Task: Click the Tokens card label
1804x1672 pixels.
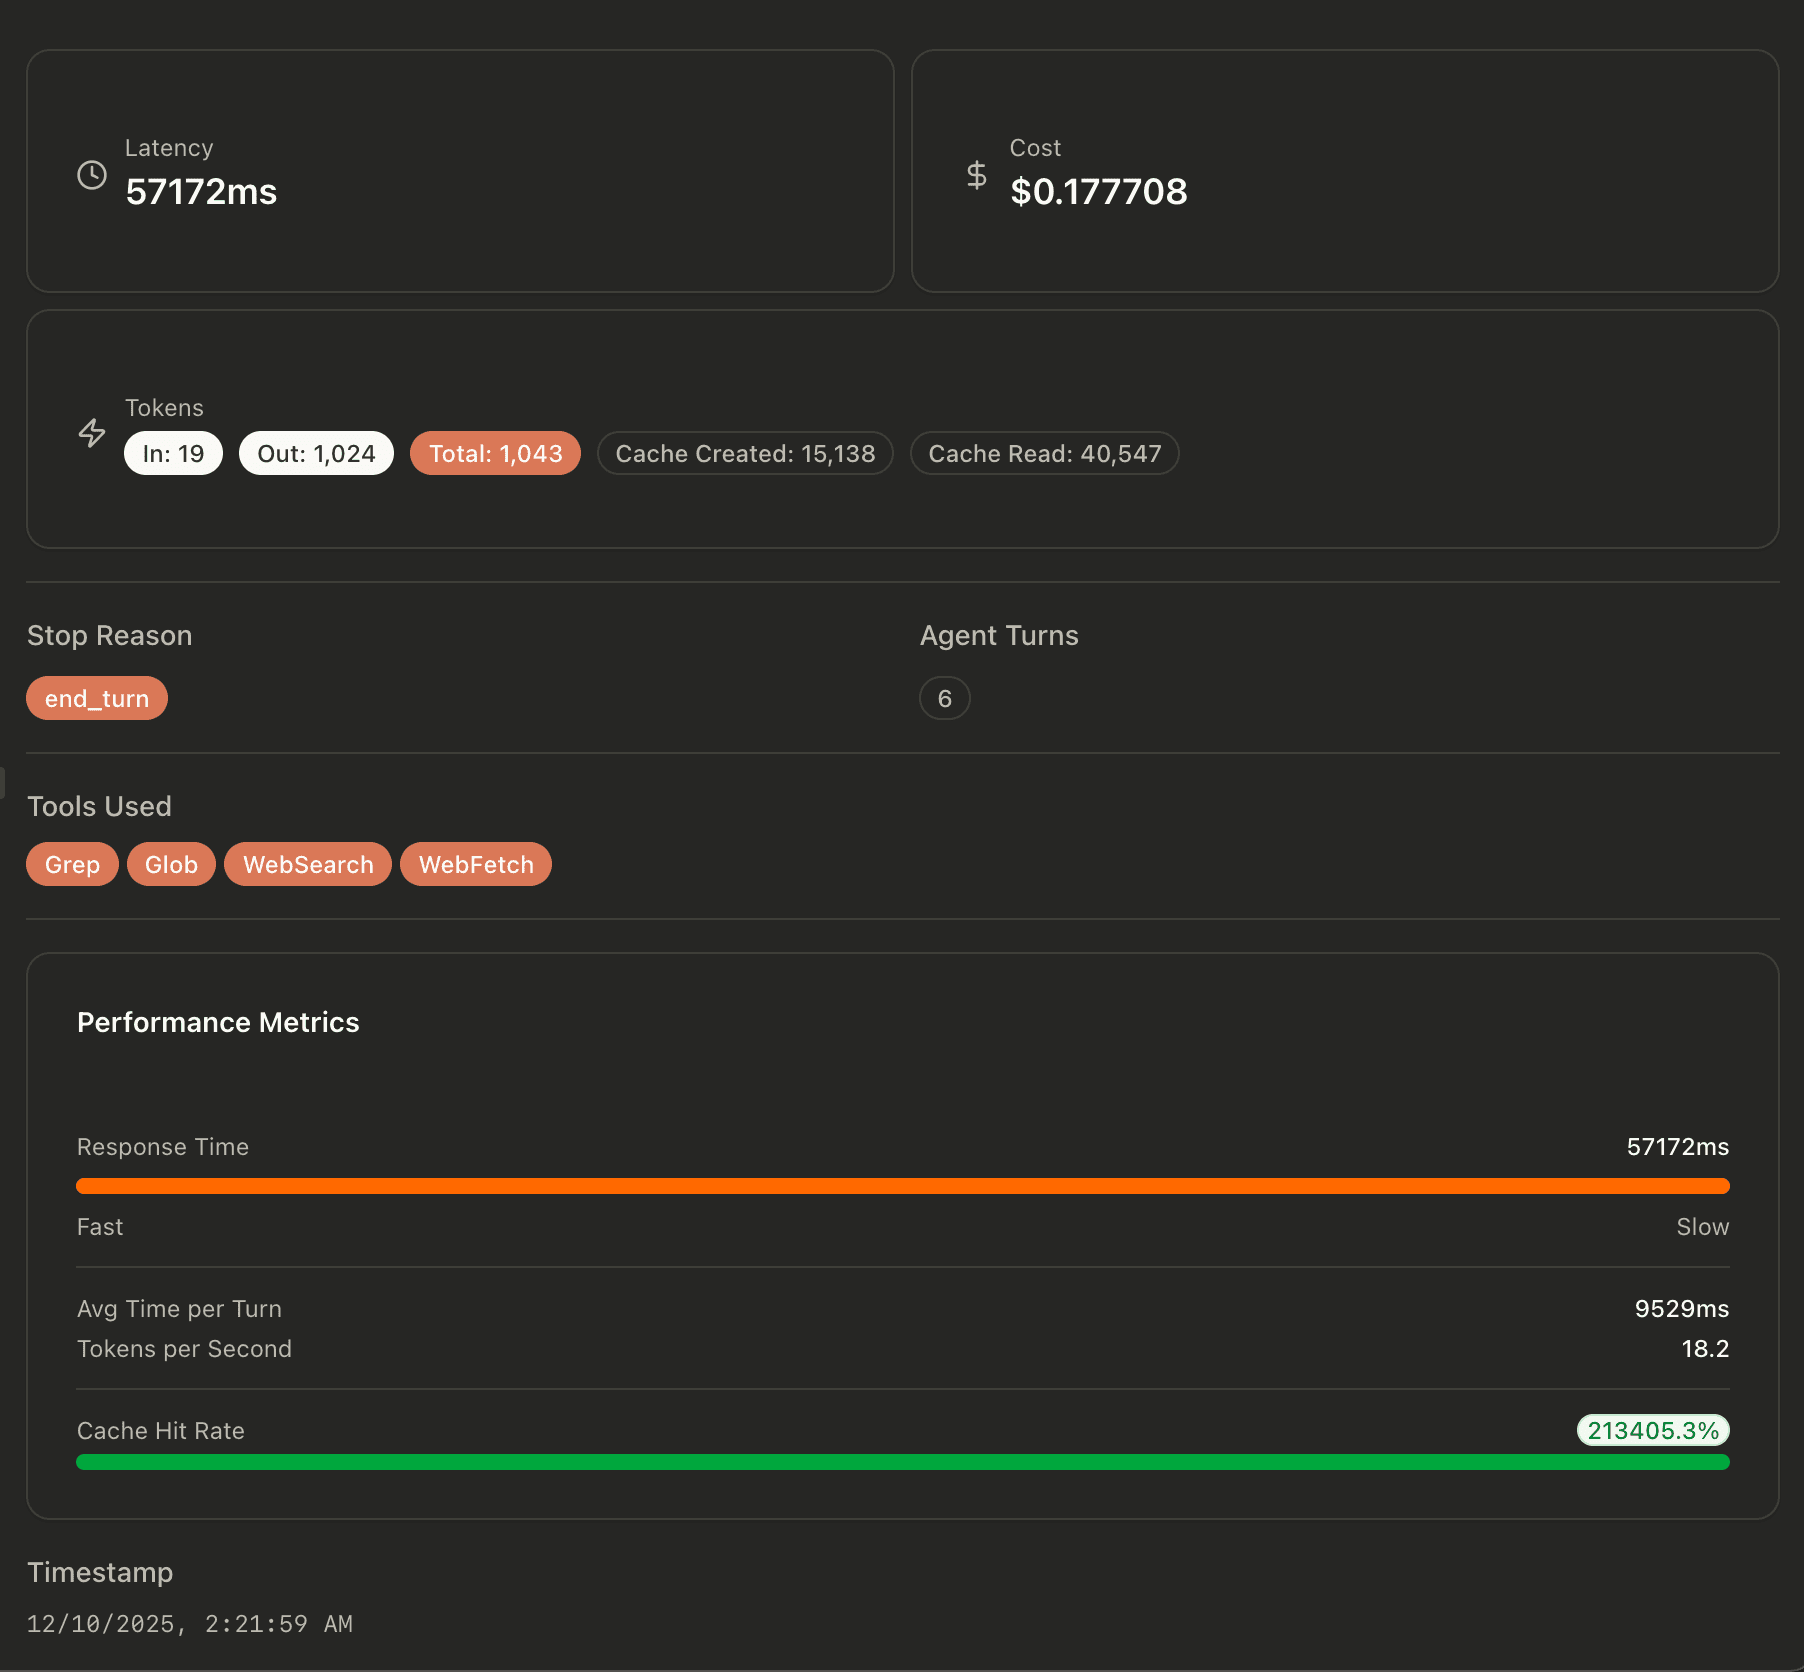Action: pos(164,408)
